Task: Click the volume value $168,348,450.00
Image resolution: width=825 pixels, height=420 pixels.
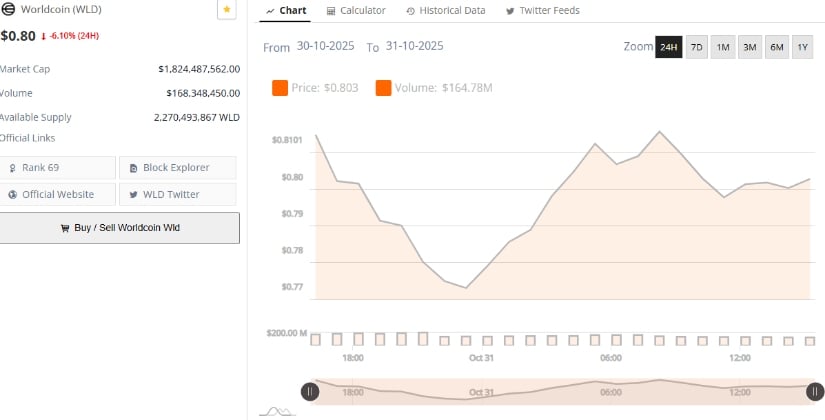Action: (203, 93)
